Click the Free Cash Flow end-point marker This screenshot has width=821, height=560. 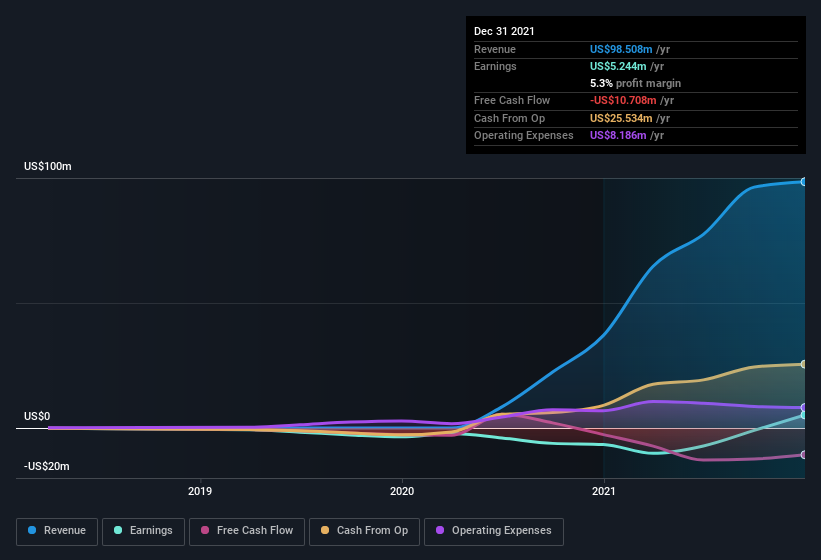click(804, 455)
